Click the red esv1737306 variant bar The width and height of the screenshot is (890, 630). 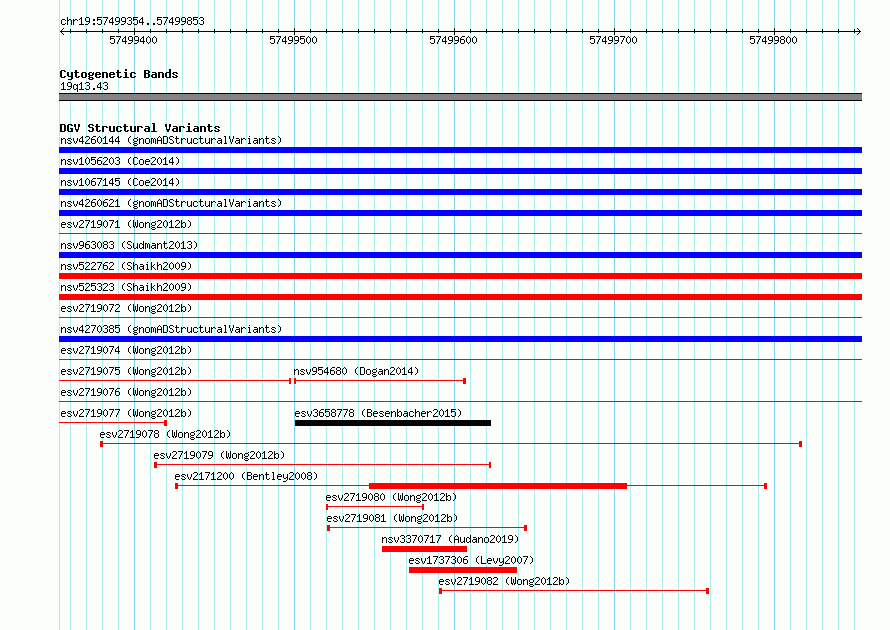[x=463, y=570]
